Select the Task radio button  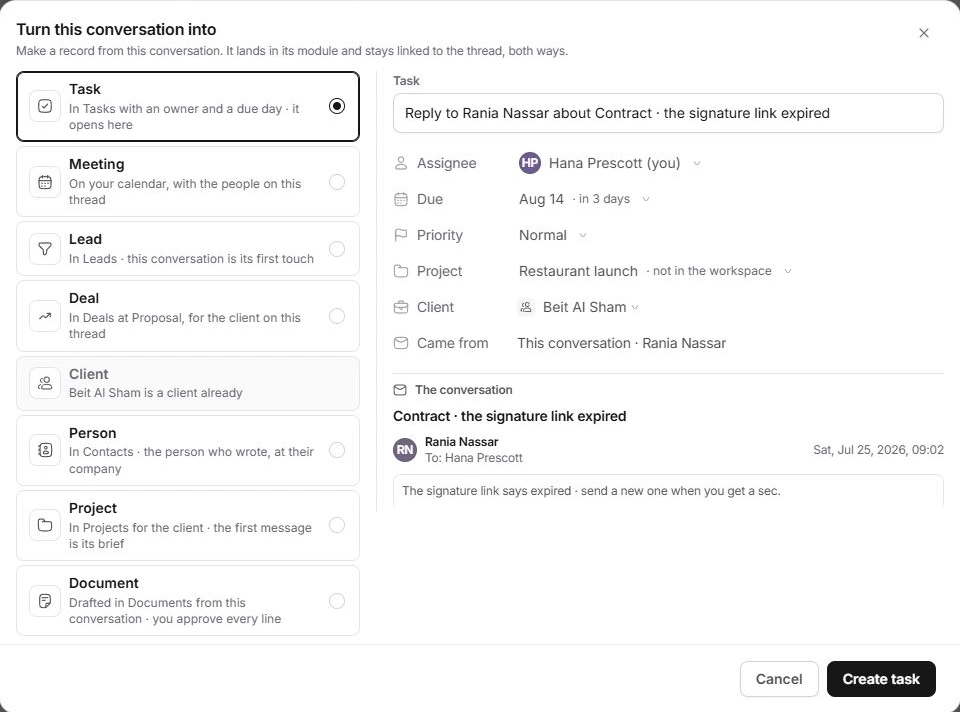[x=337, y=106]
